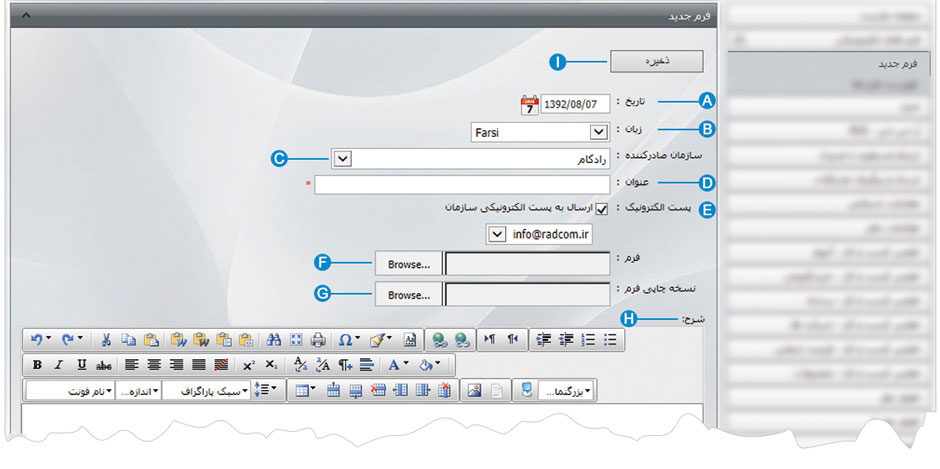This screenshot has width=940, height=469.
Task: Click the strikethrough abc icon
Action: point(103,364)
